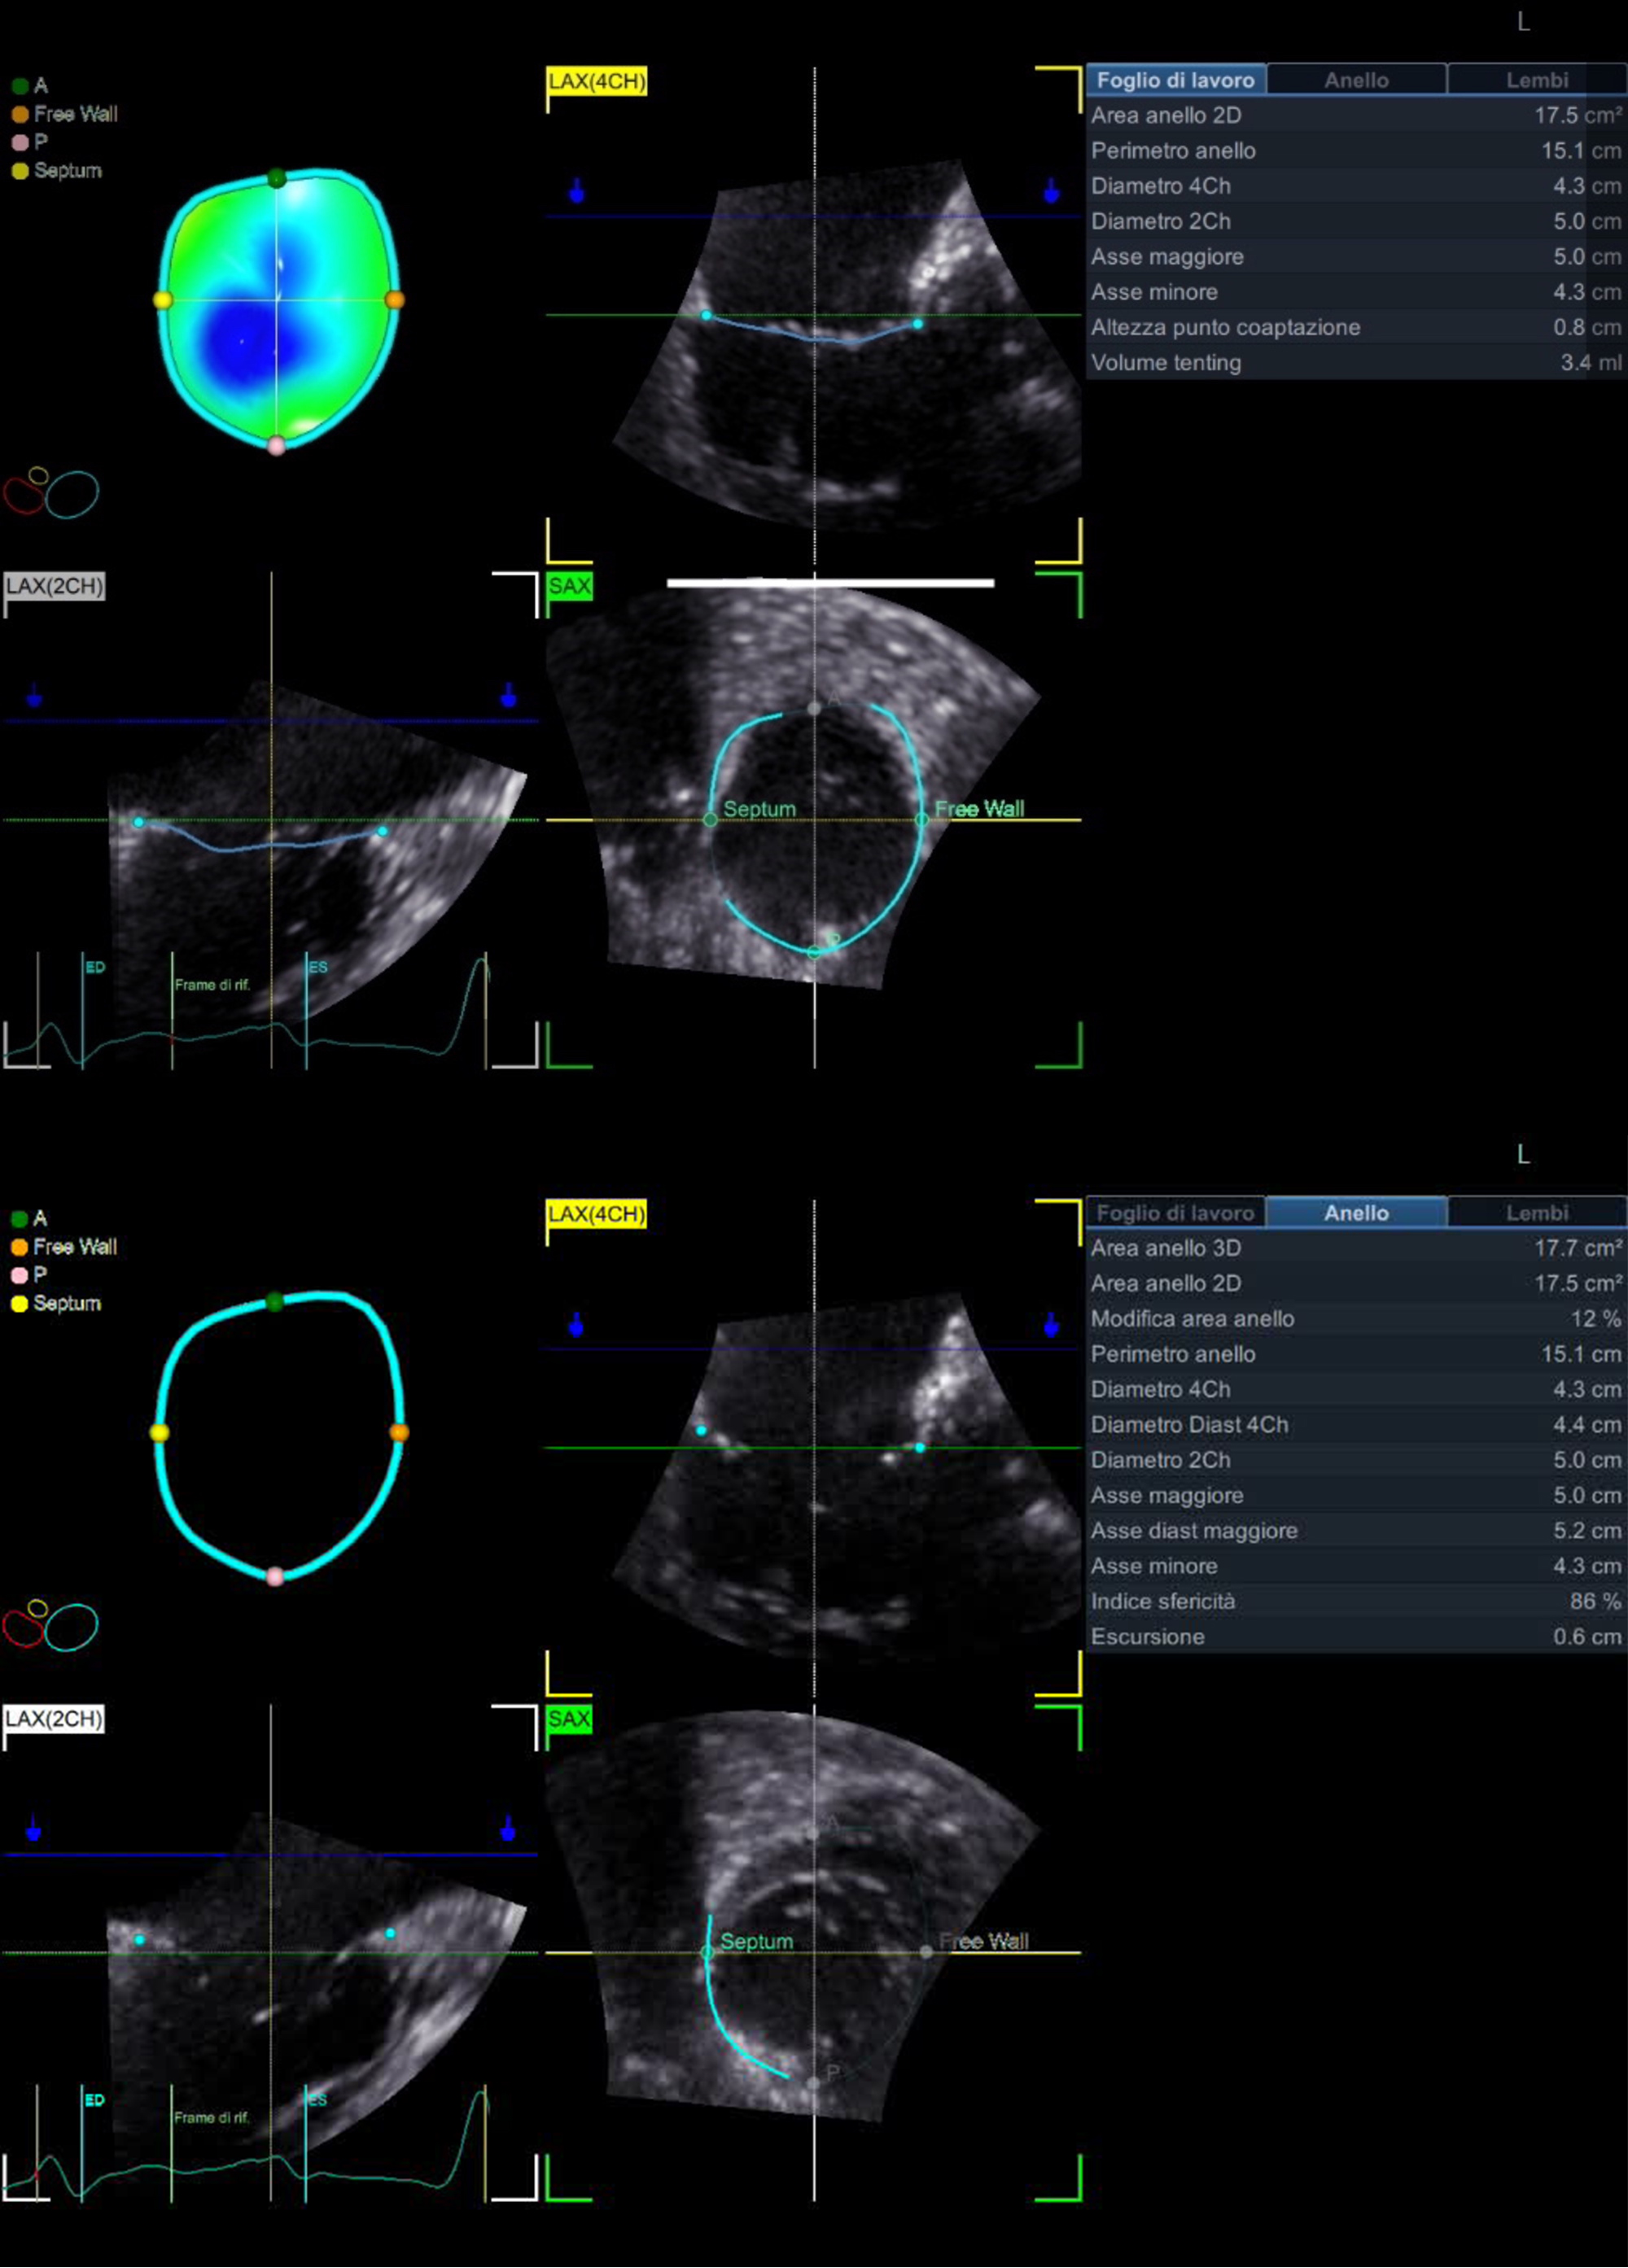
Task: Click pink posterior point on ring-only annulus model
Action: (x=276, y=1577)
